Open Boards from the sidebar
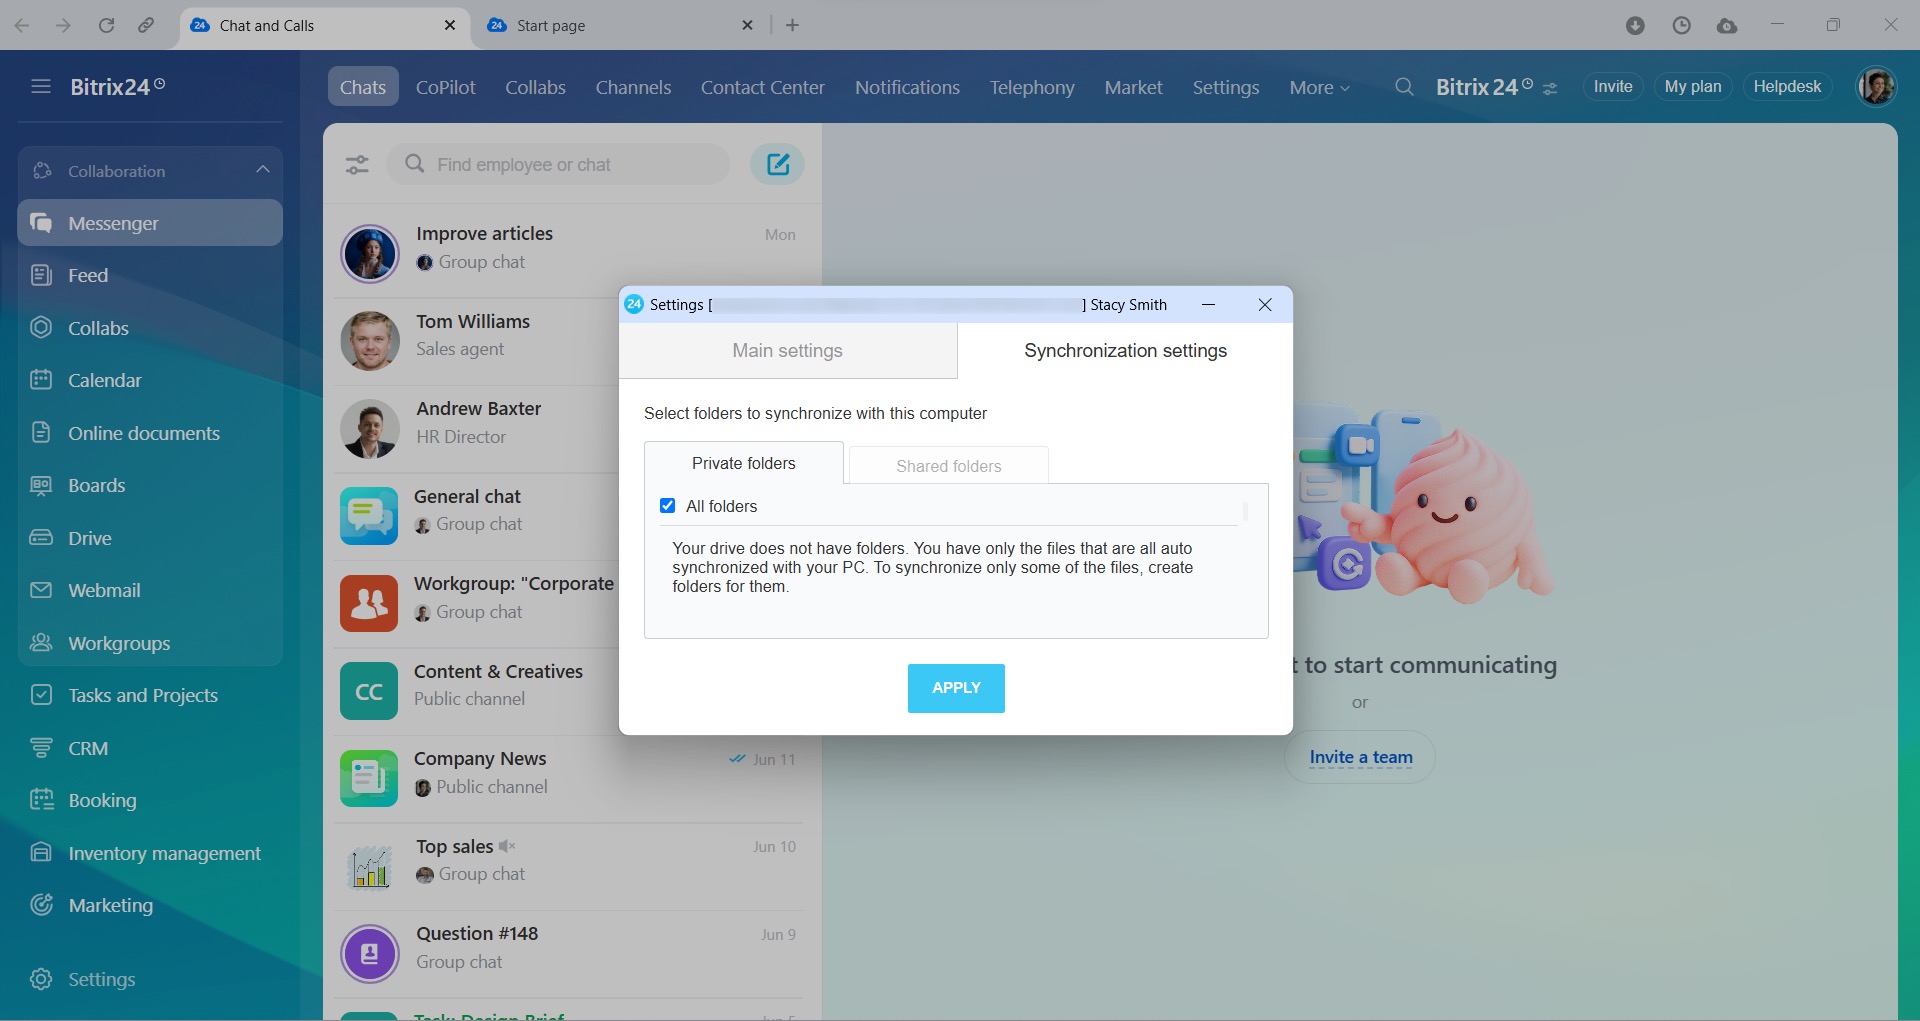Image resolution: width=1920 pixels, height=1021 pixels. [x=150, y=485]
